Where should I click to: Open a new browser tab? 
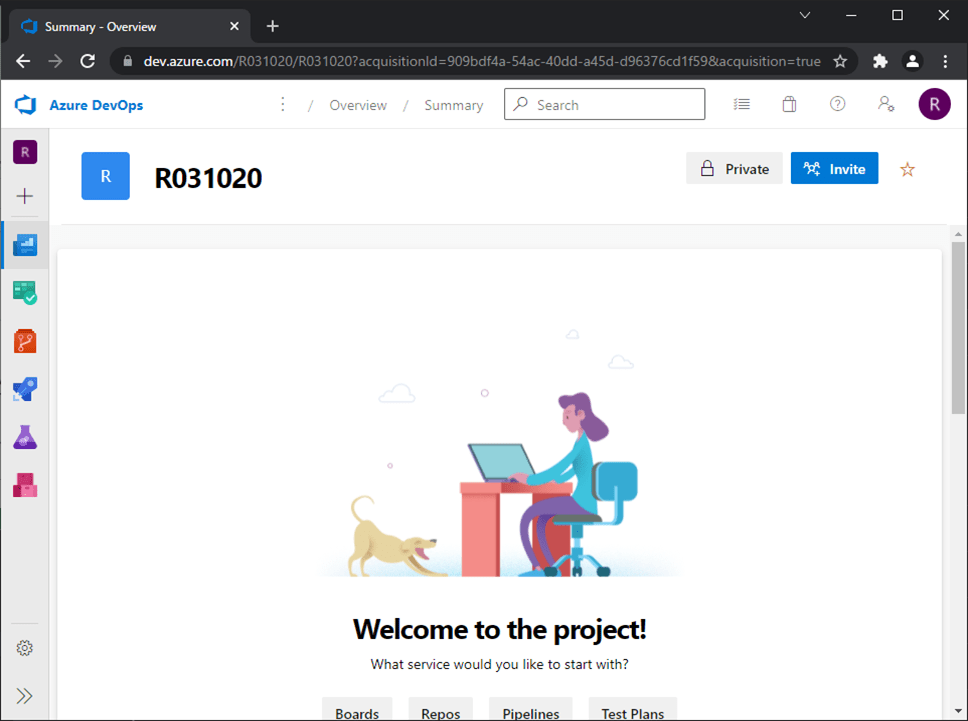(x=272, y=26)
